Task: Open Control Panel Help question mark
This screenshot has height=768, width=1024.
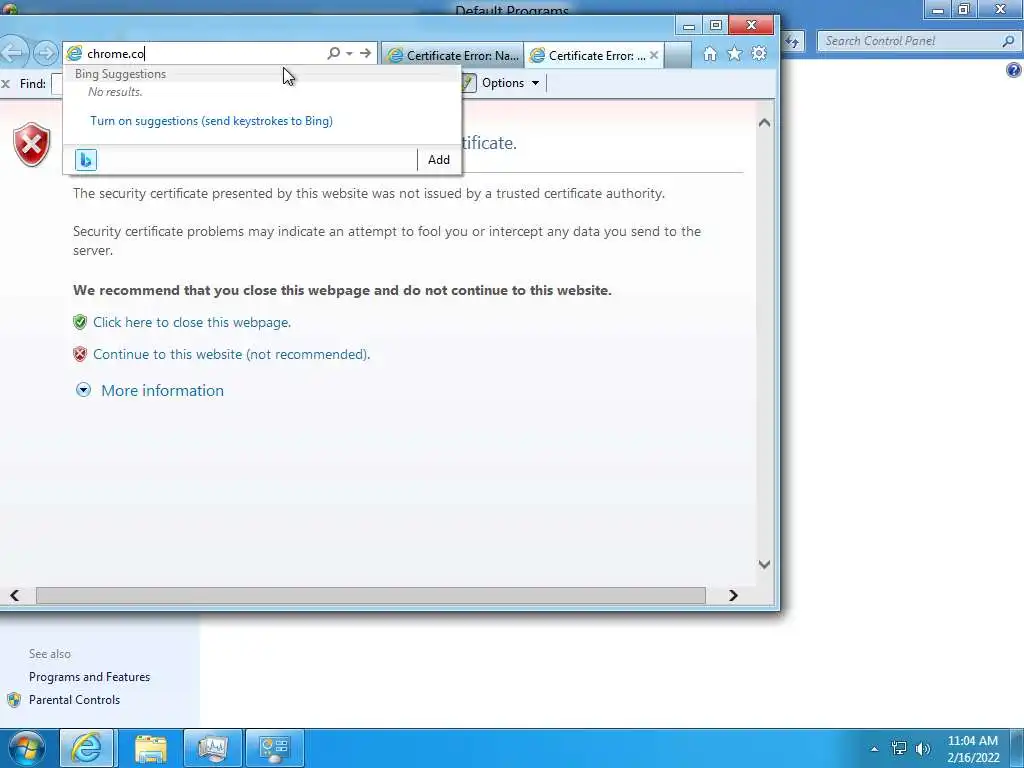Action: pos(1014,70)
